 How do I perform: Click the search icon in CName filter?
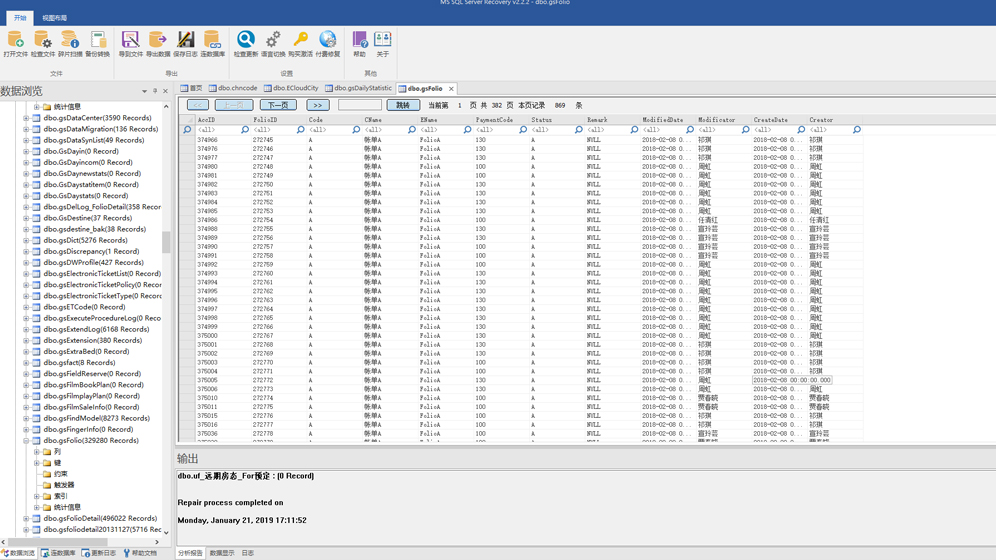pyautogui.click(x=412, y=130)
